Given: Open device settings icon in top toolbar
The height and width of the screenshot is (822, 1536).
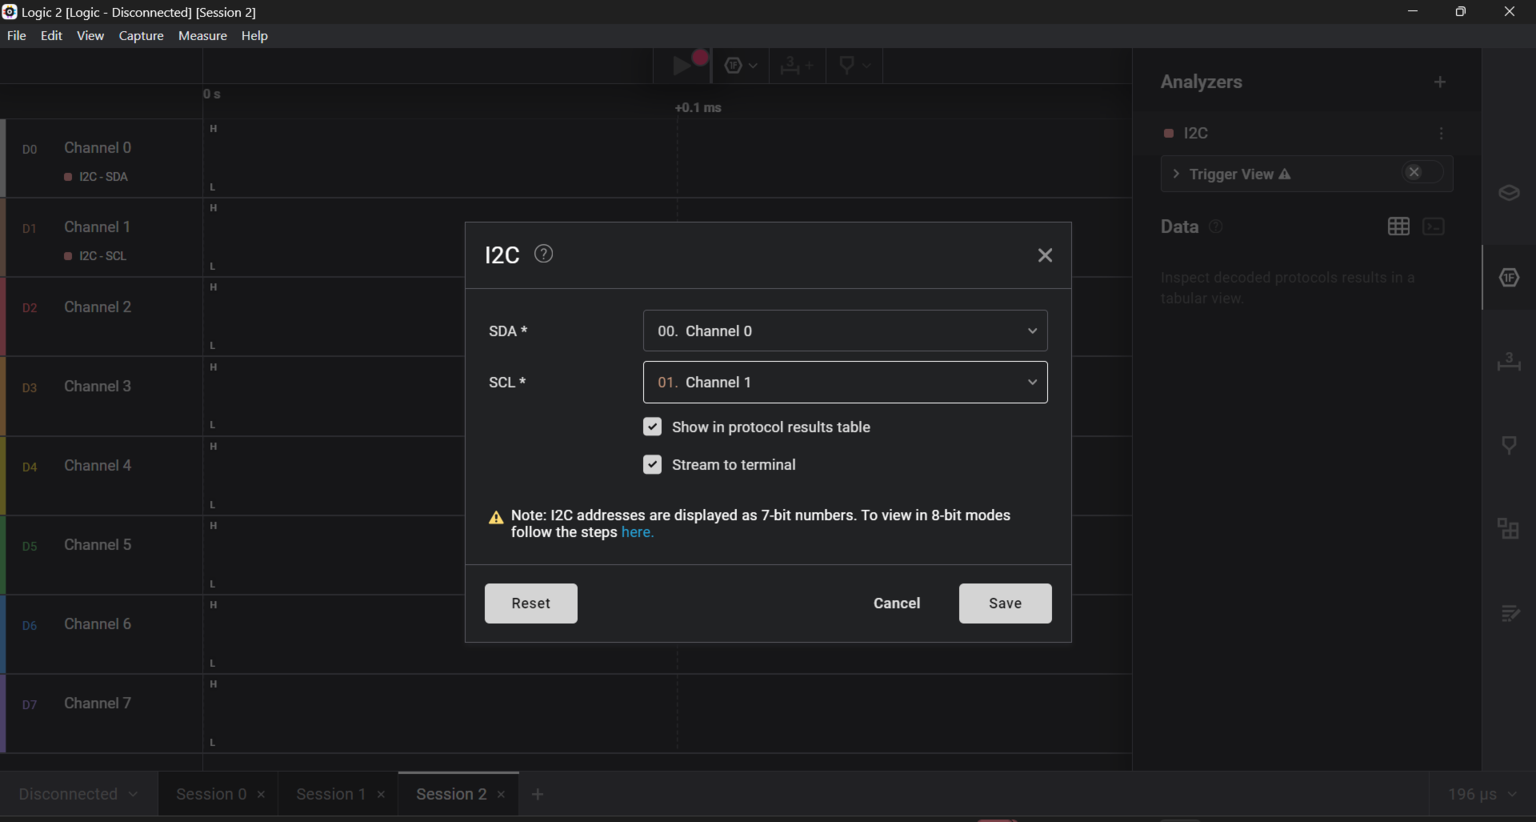Looking at the screenshot, I should click(733, 65).
